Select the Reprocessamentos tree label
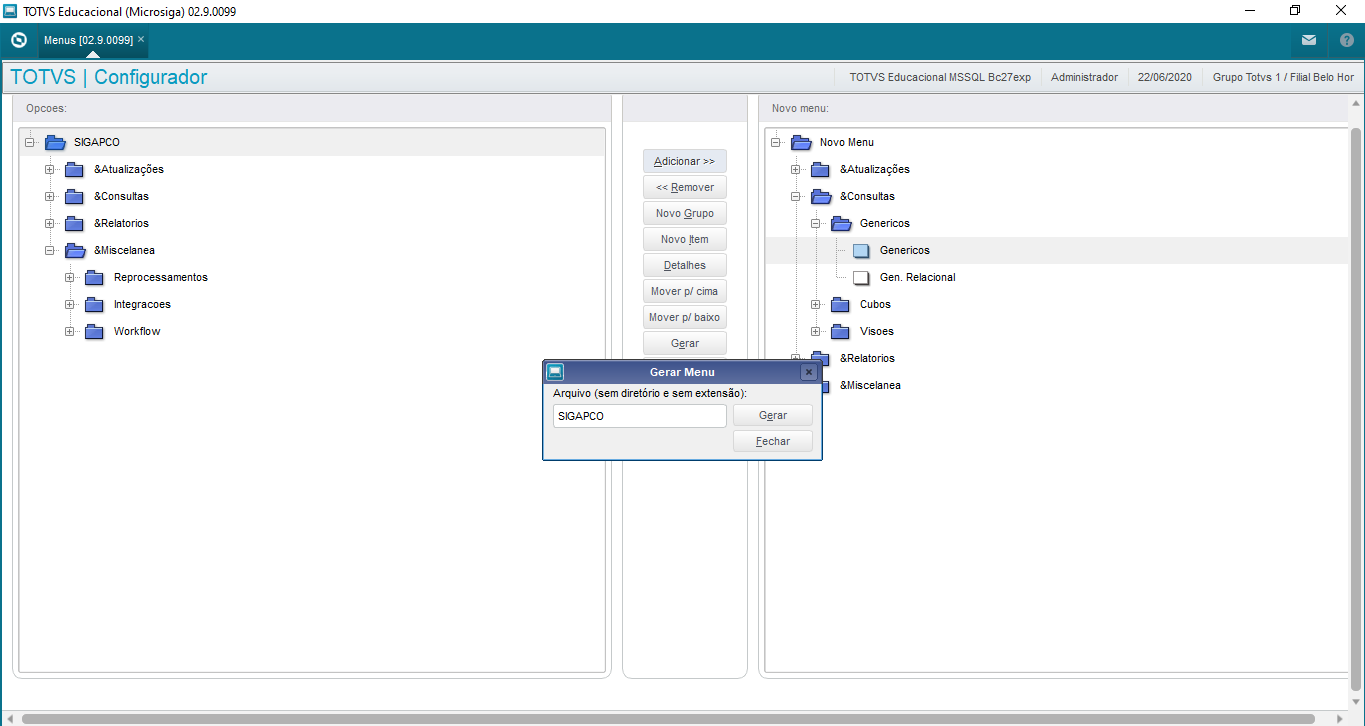 161,277
